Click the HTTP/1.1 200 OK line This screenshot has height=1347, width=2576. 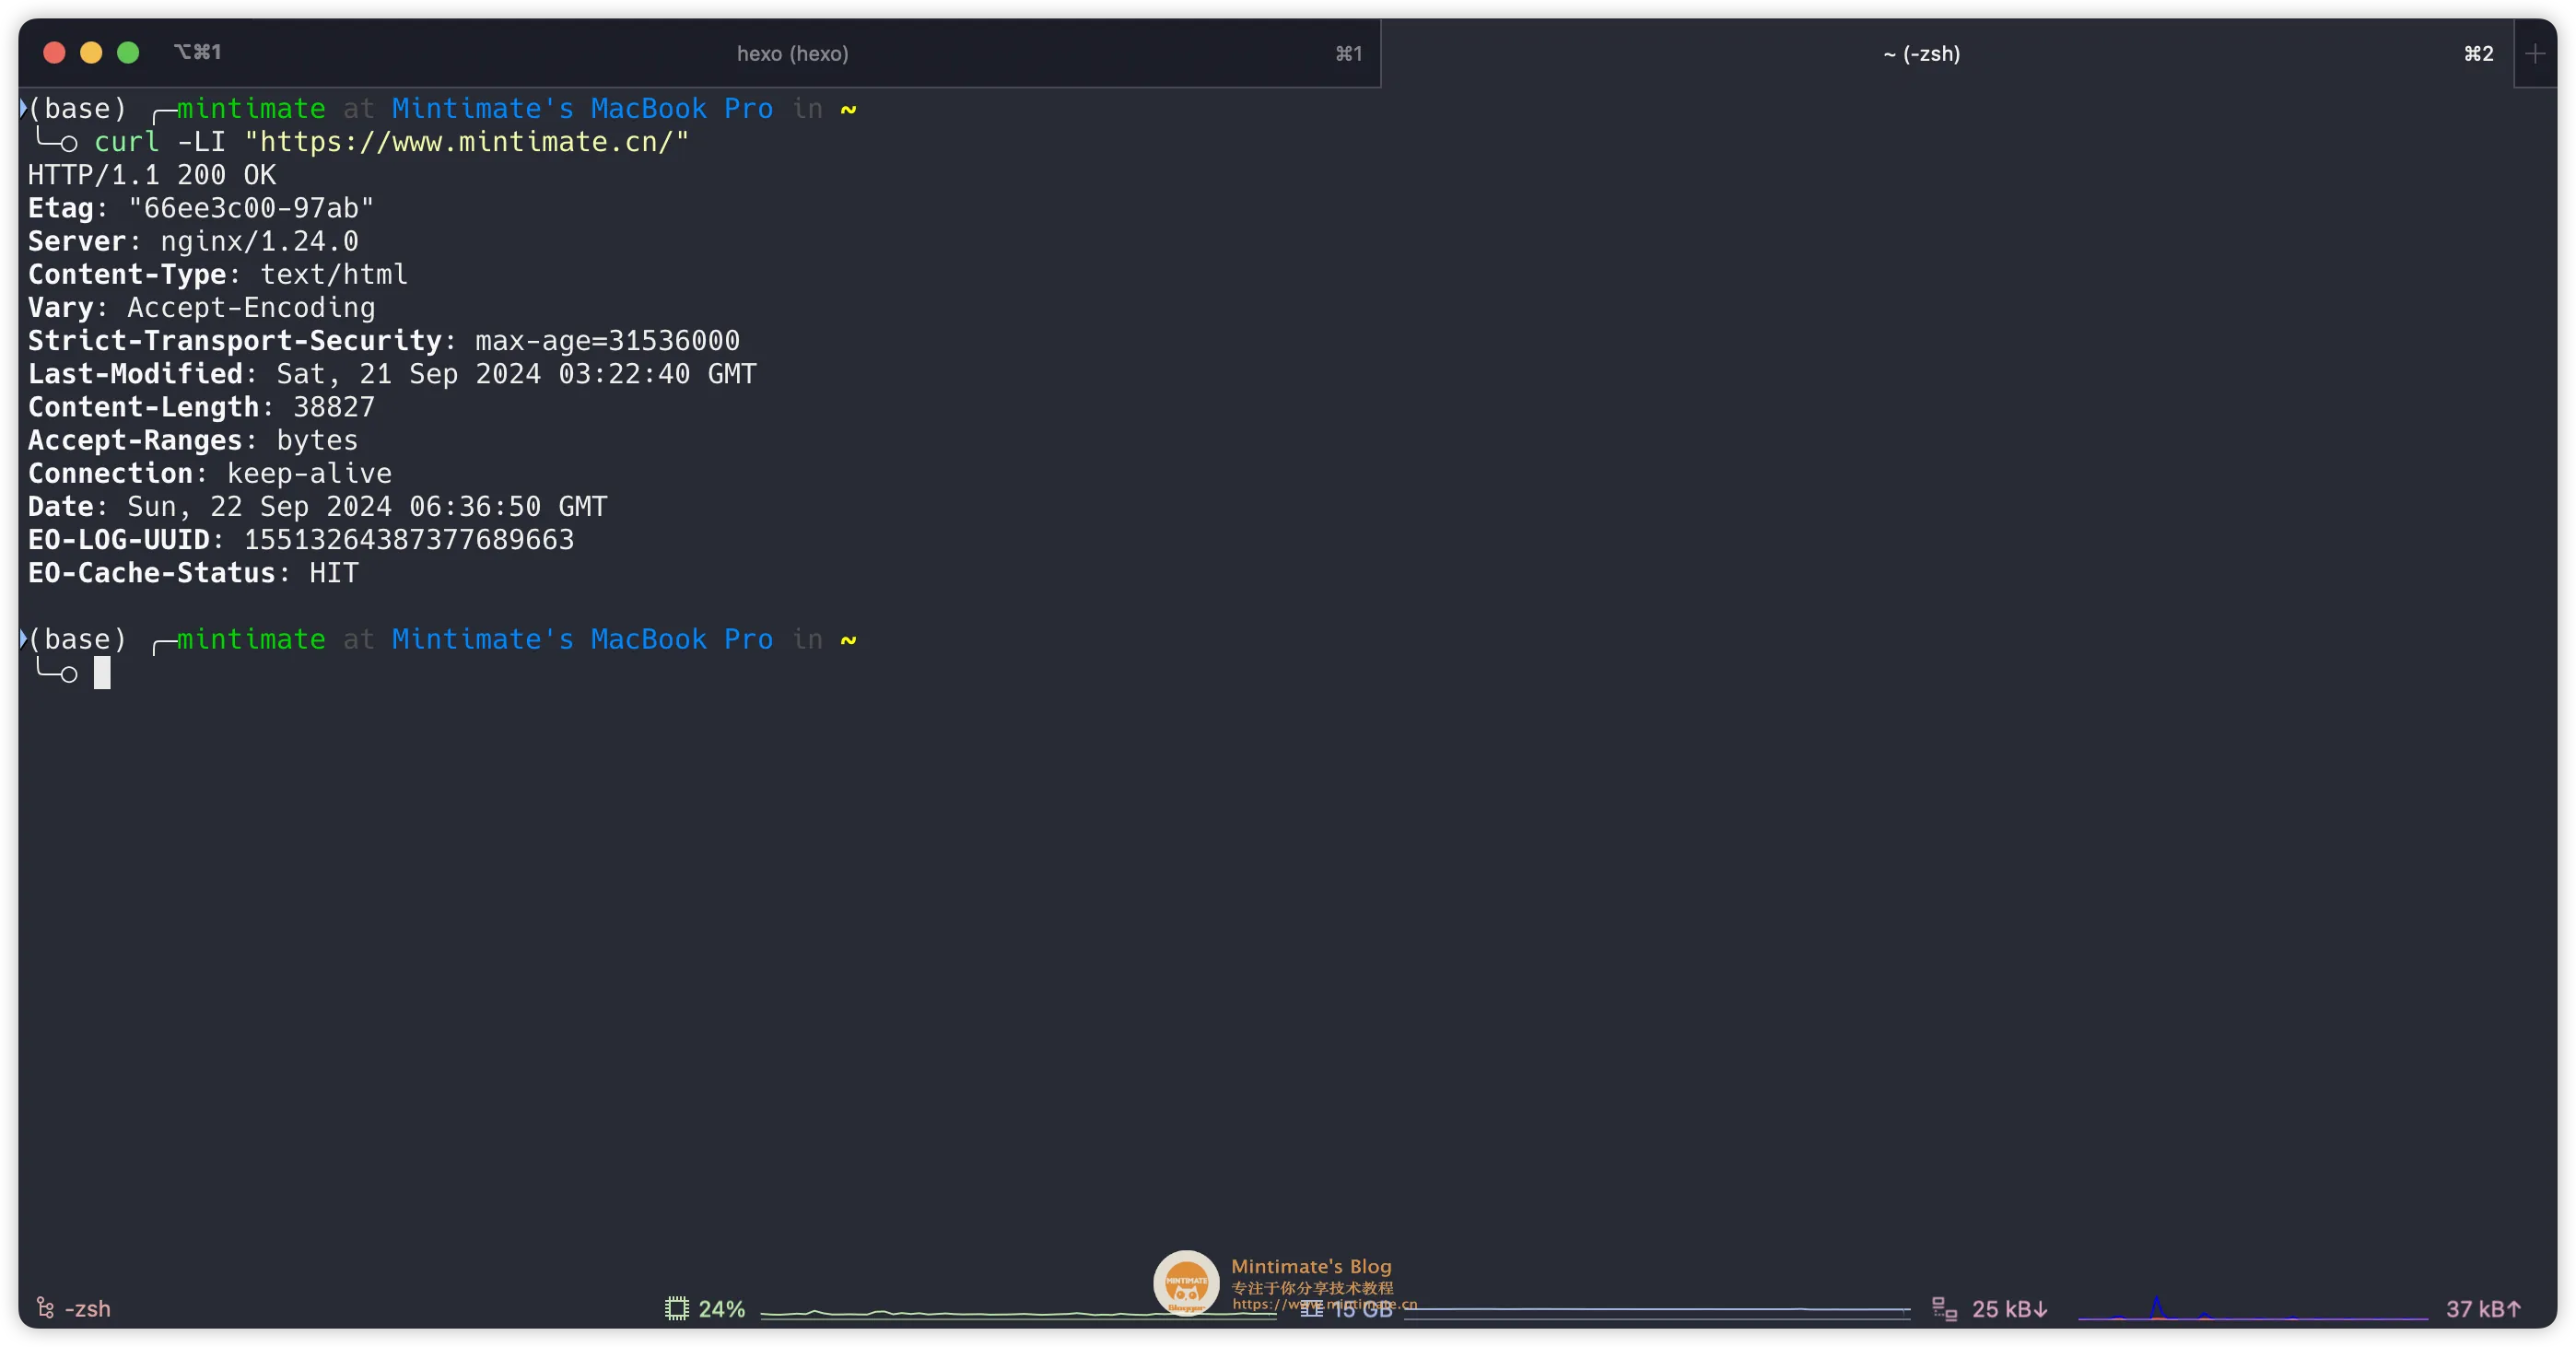tap(152, 175)
